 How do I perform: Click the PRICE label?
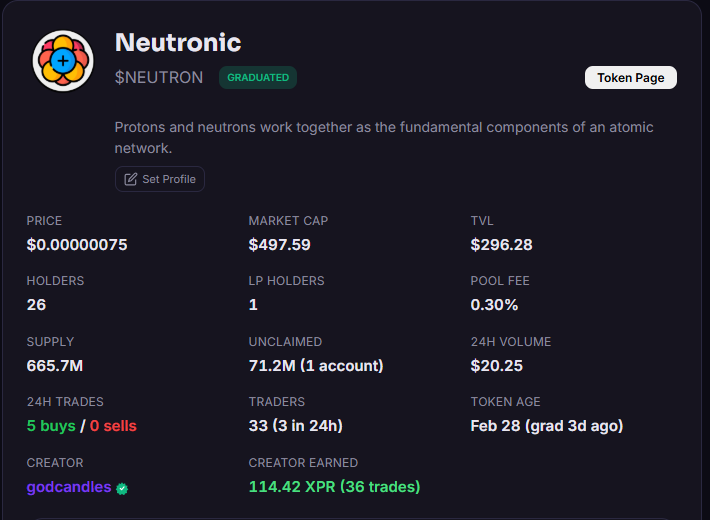(x=44, y=221)
